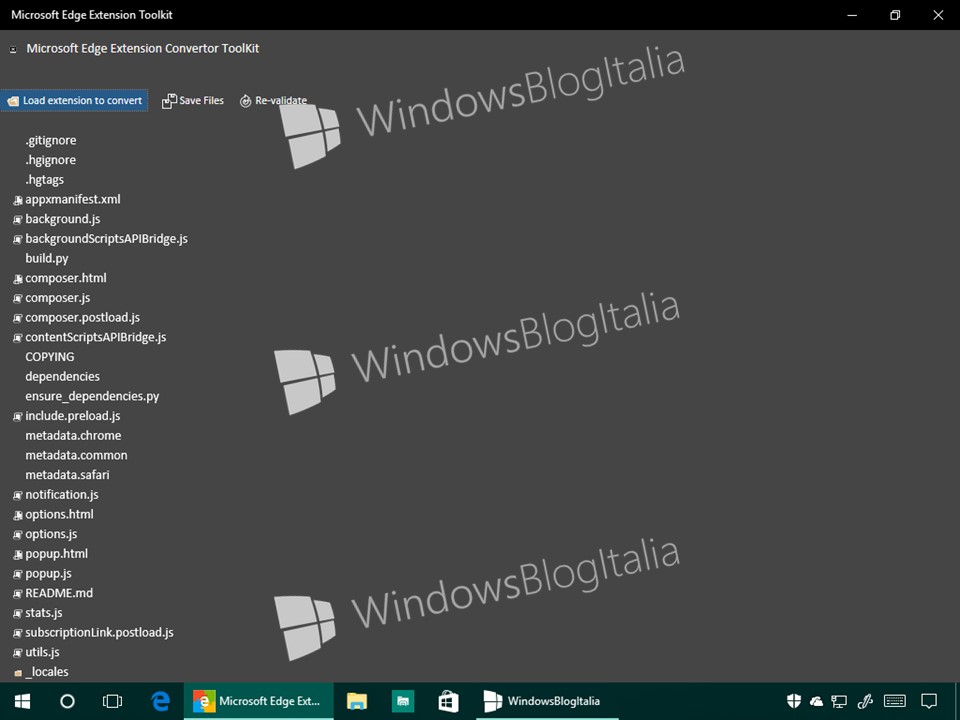Select popup.js file
960x720 pixels.
[48, 574]
